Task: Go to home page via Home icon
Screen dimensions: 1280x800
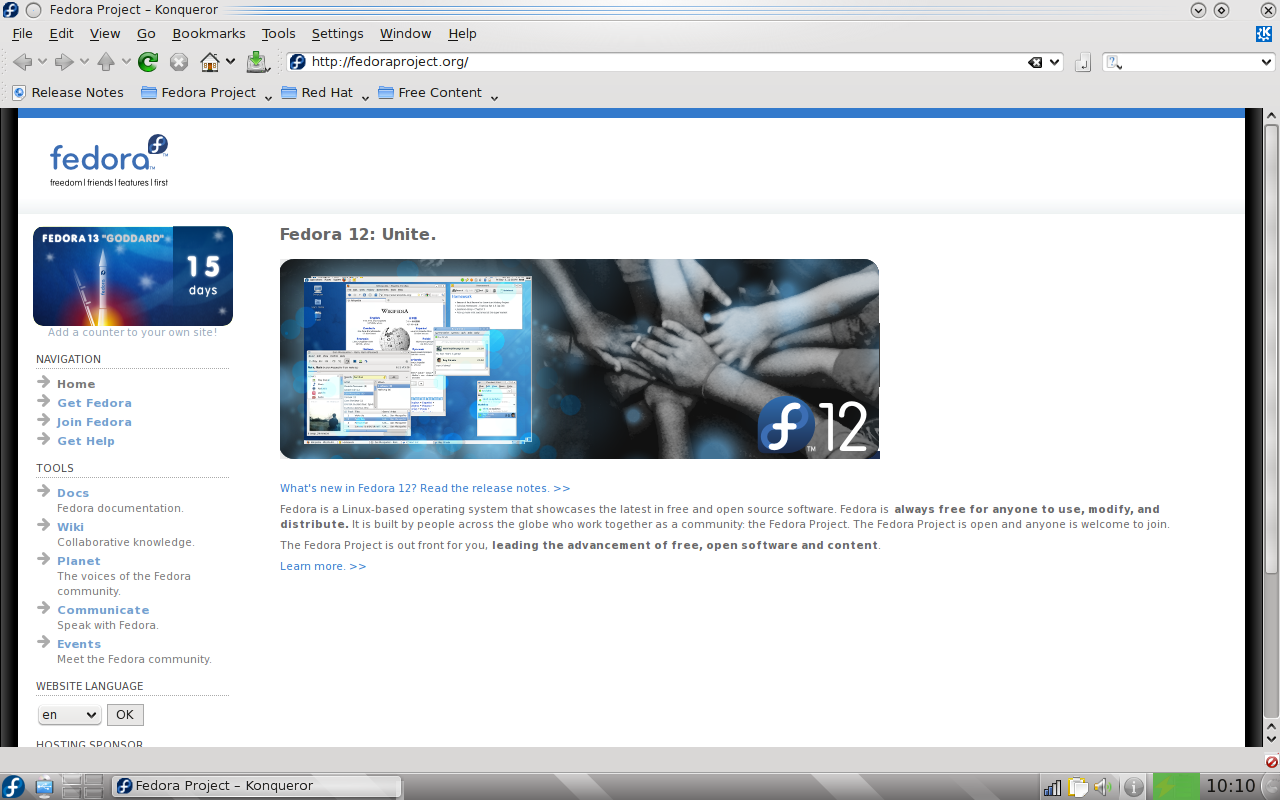Action: click(210, 62)
